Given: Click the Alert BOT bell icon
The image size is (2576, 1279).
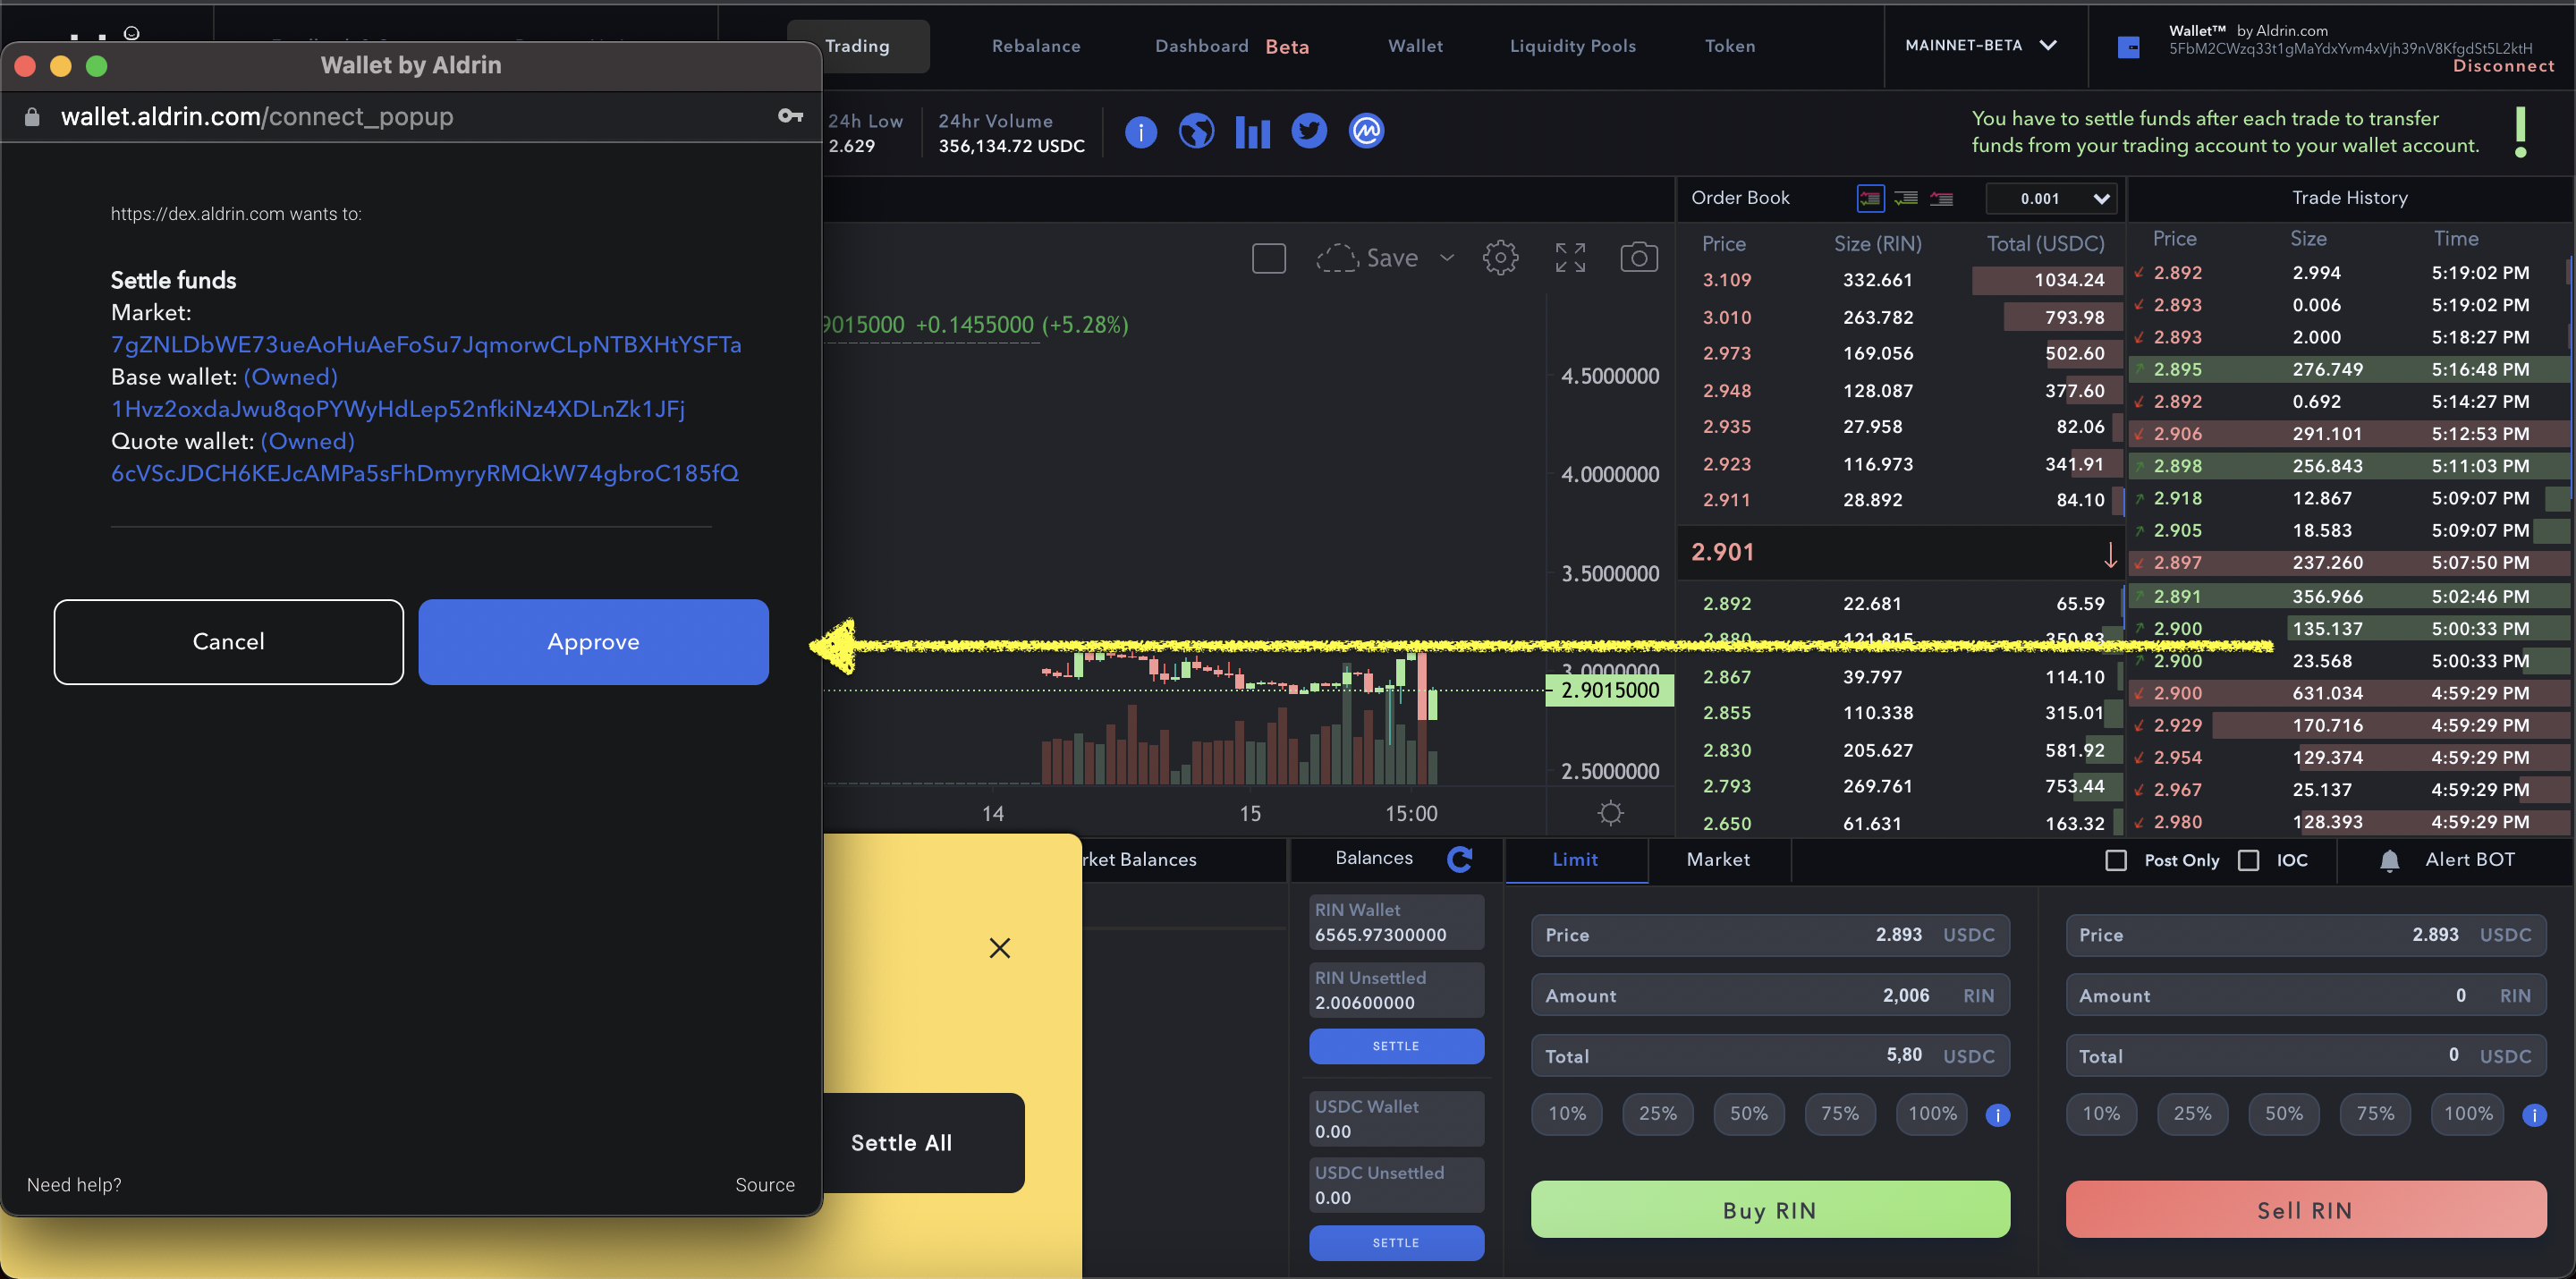Looking at the screenshot, I should pos(2389,860).
